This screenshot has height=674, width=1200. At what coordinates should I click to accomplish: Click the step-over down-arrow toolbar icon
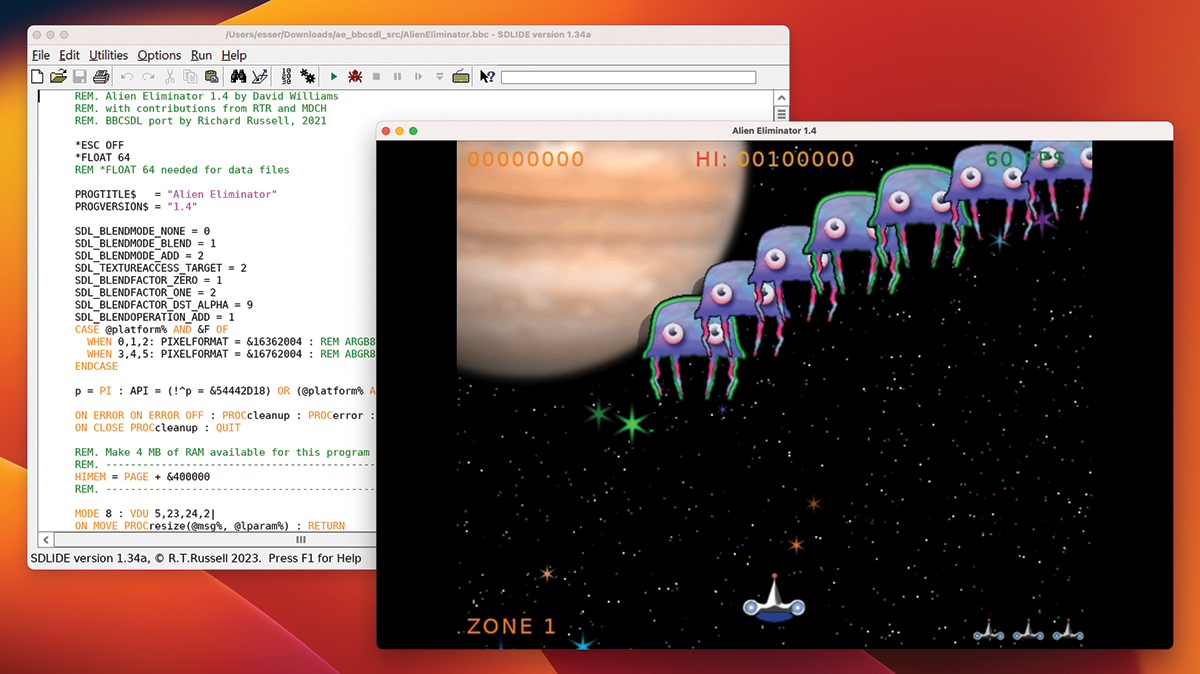click(439, 76)
